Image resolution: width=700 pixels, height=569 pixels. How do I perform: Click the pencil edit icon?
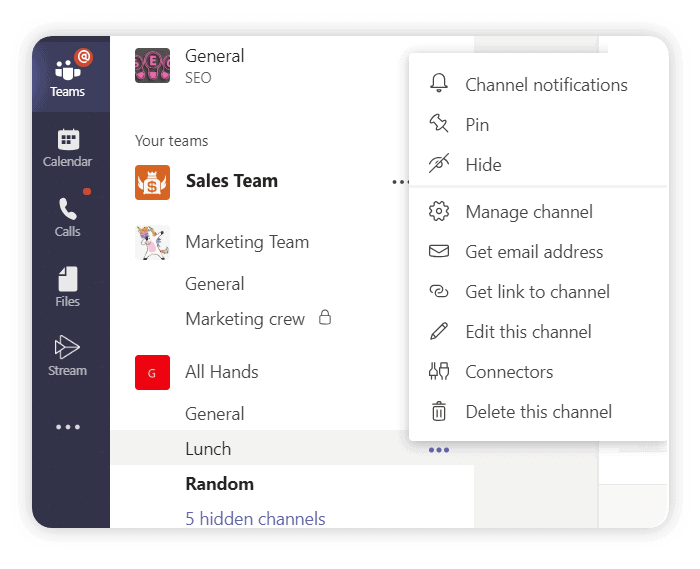[439, 331]
